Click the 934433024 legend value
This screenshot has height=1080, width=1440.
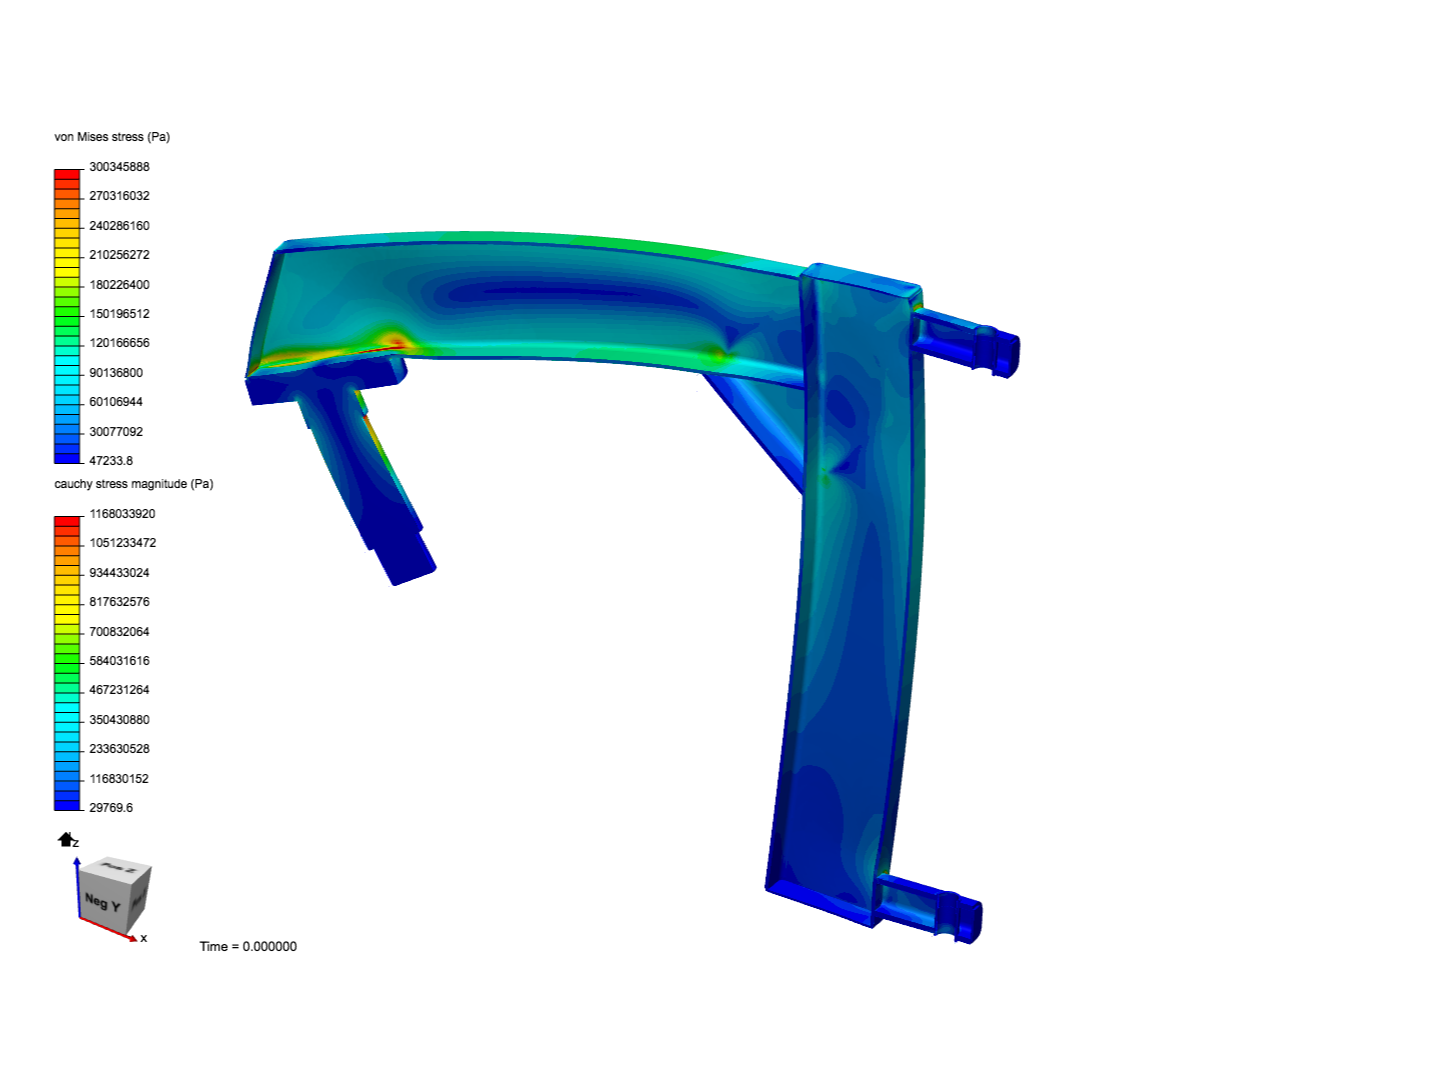(119, 573)
